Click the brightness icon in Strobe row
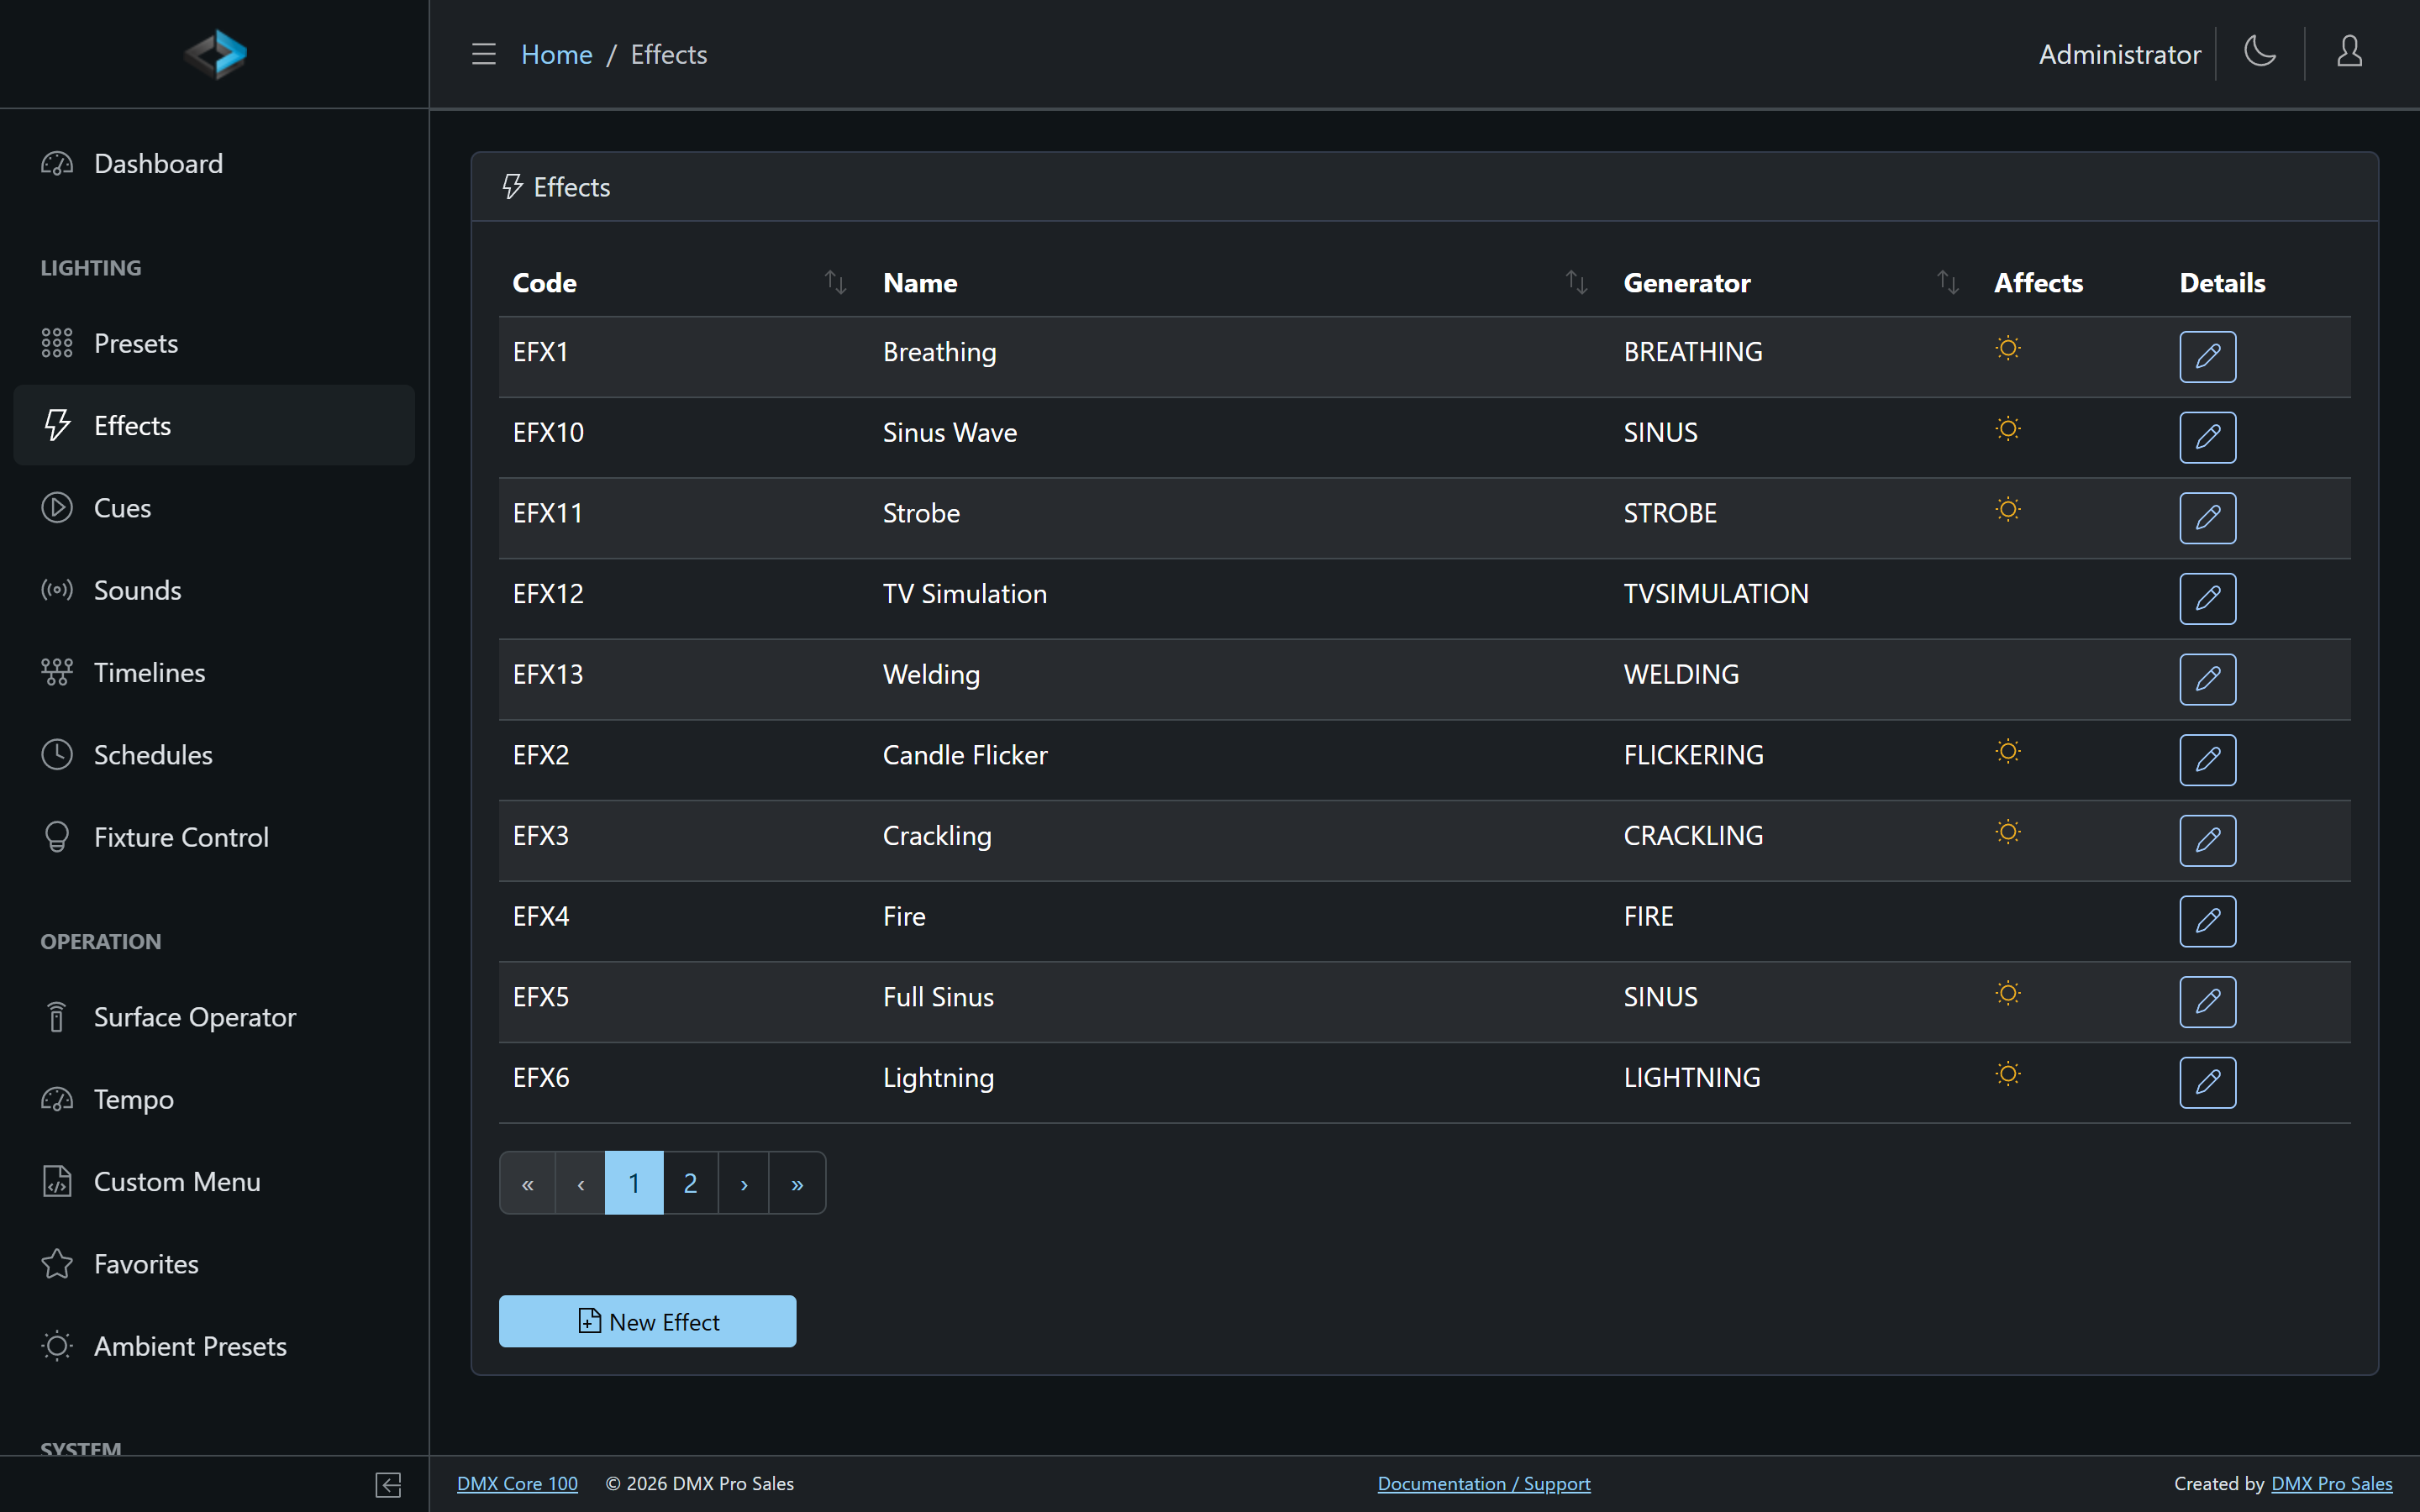The image size is (2420, 1512). [2007, 509]
